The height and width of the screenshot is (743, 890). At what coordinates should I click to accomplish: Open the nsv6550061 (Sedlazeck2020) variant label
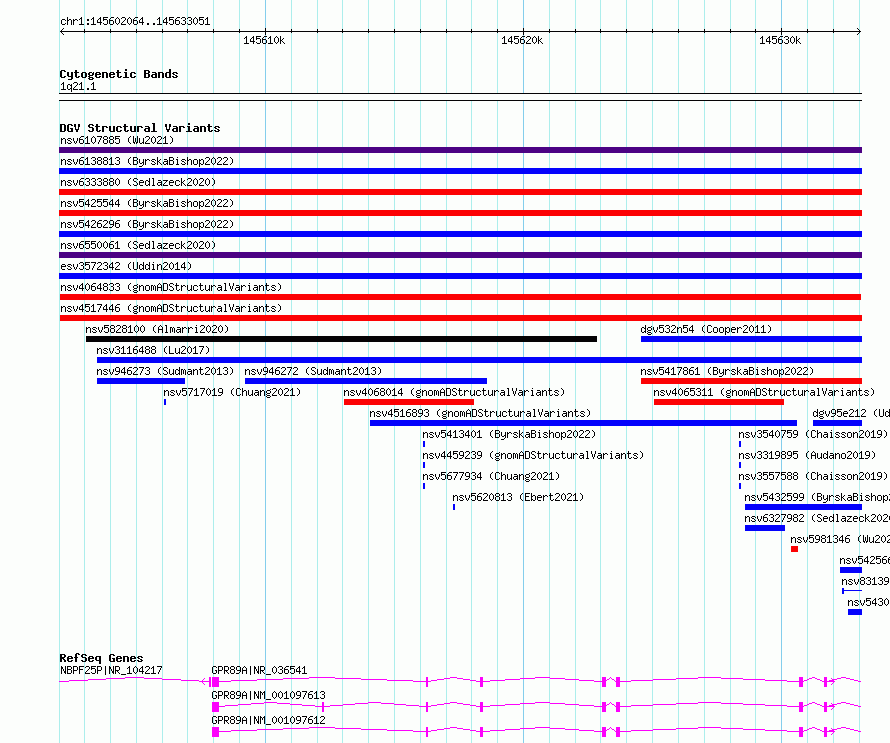tap(138, 245)
